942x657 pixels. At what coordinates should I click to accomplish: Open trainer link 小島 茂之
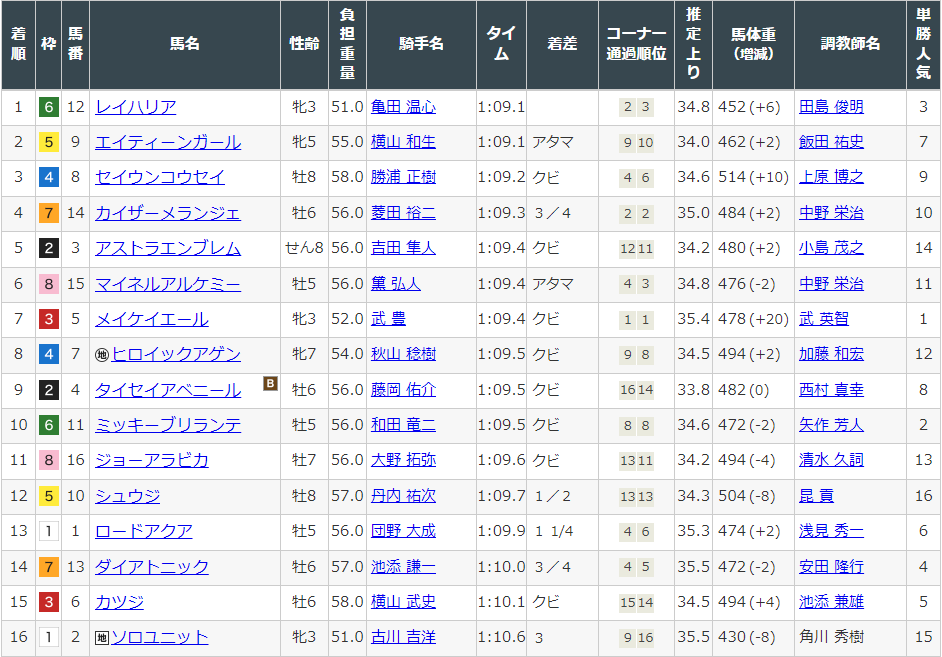(x=831, y=248)
